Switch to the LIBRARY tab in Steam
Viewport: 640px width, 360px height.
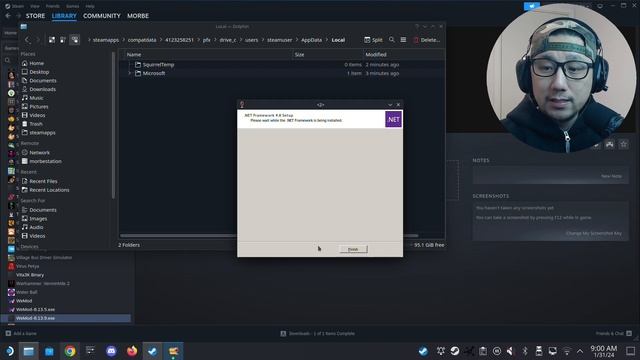pyautogui.click(x=64, y=16)
